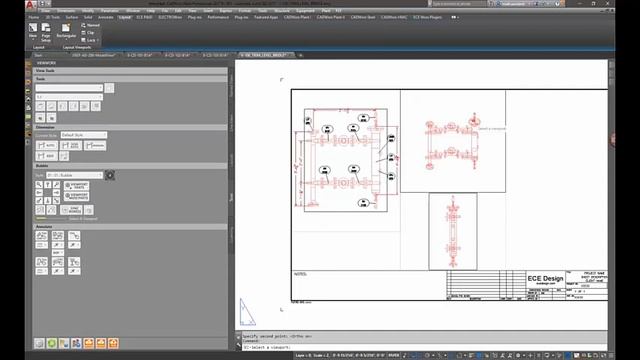Click the green circle icon at panel bottom
Image resolution: width=640 pixels, height=360 pixels.
51,343
